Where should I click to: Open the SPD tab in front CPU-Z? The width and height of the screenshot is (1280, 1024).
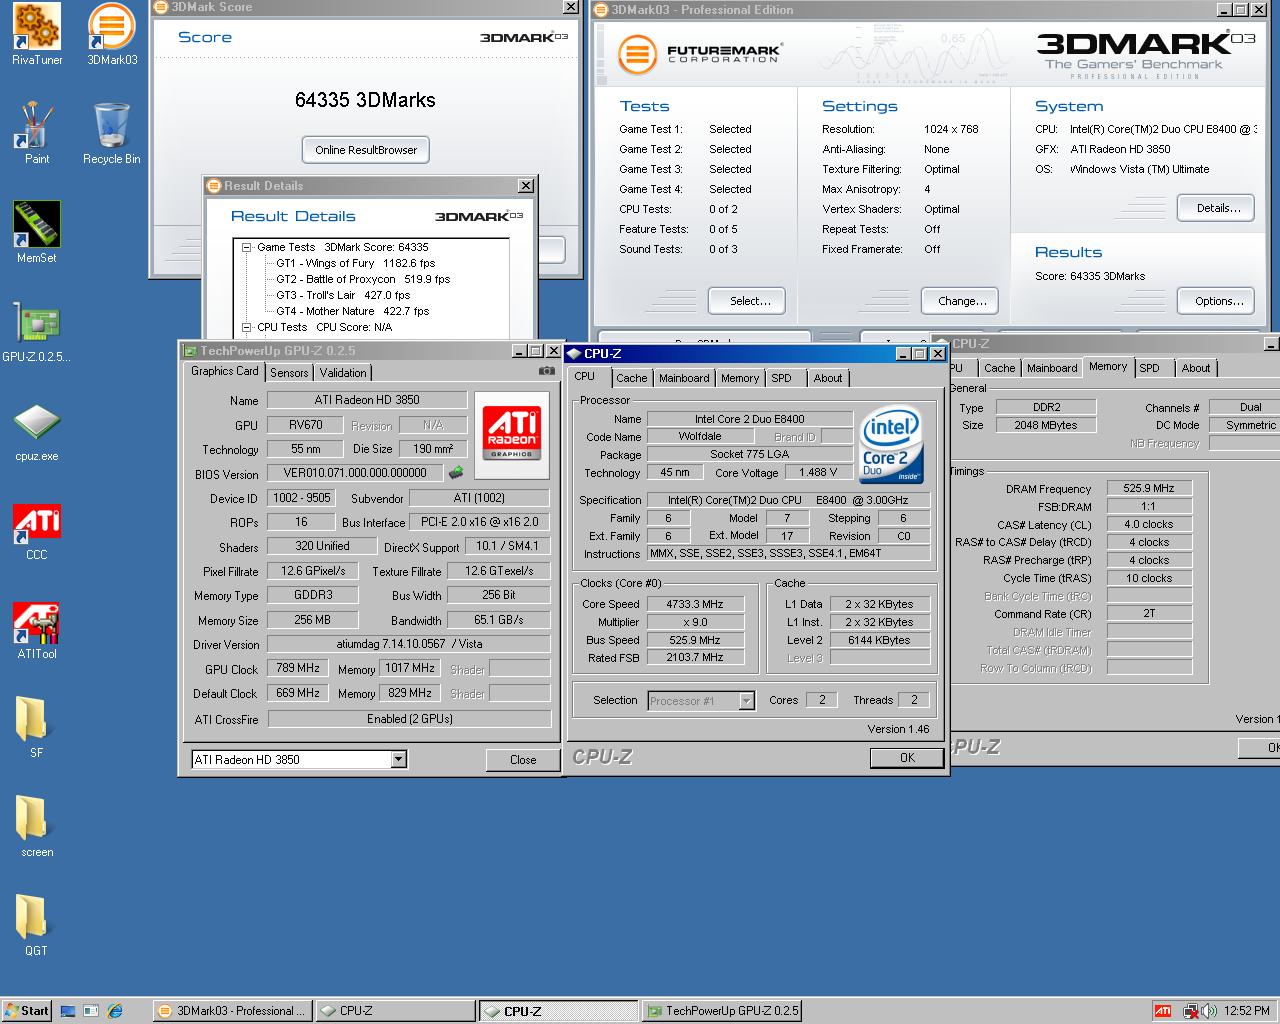pyautogui.click(x=782, y=378)
